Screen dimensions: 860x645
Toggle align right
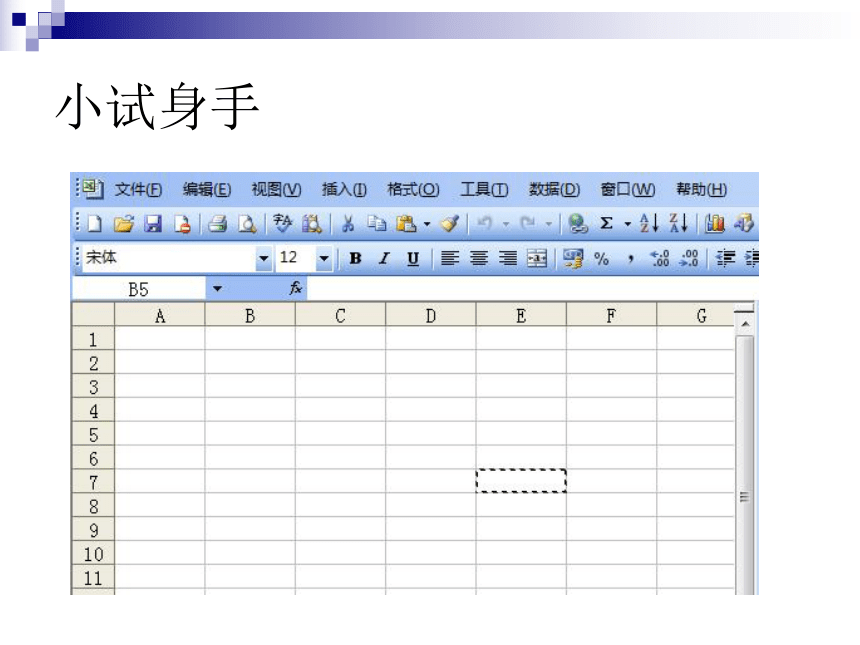tap(508, 258)
